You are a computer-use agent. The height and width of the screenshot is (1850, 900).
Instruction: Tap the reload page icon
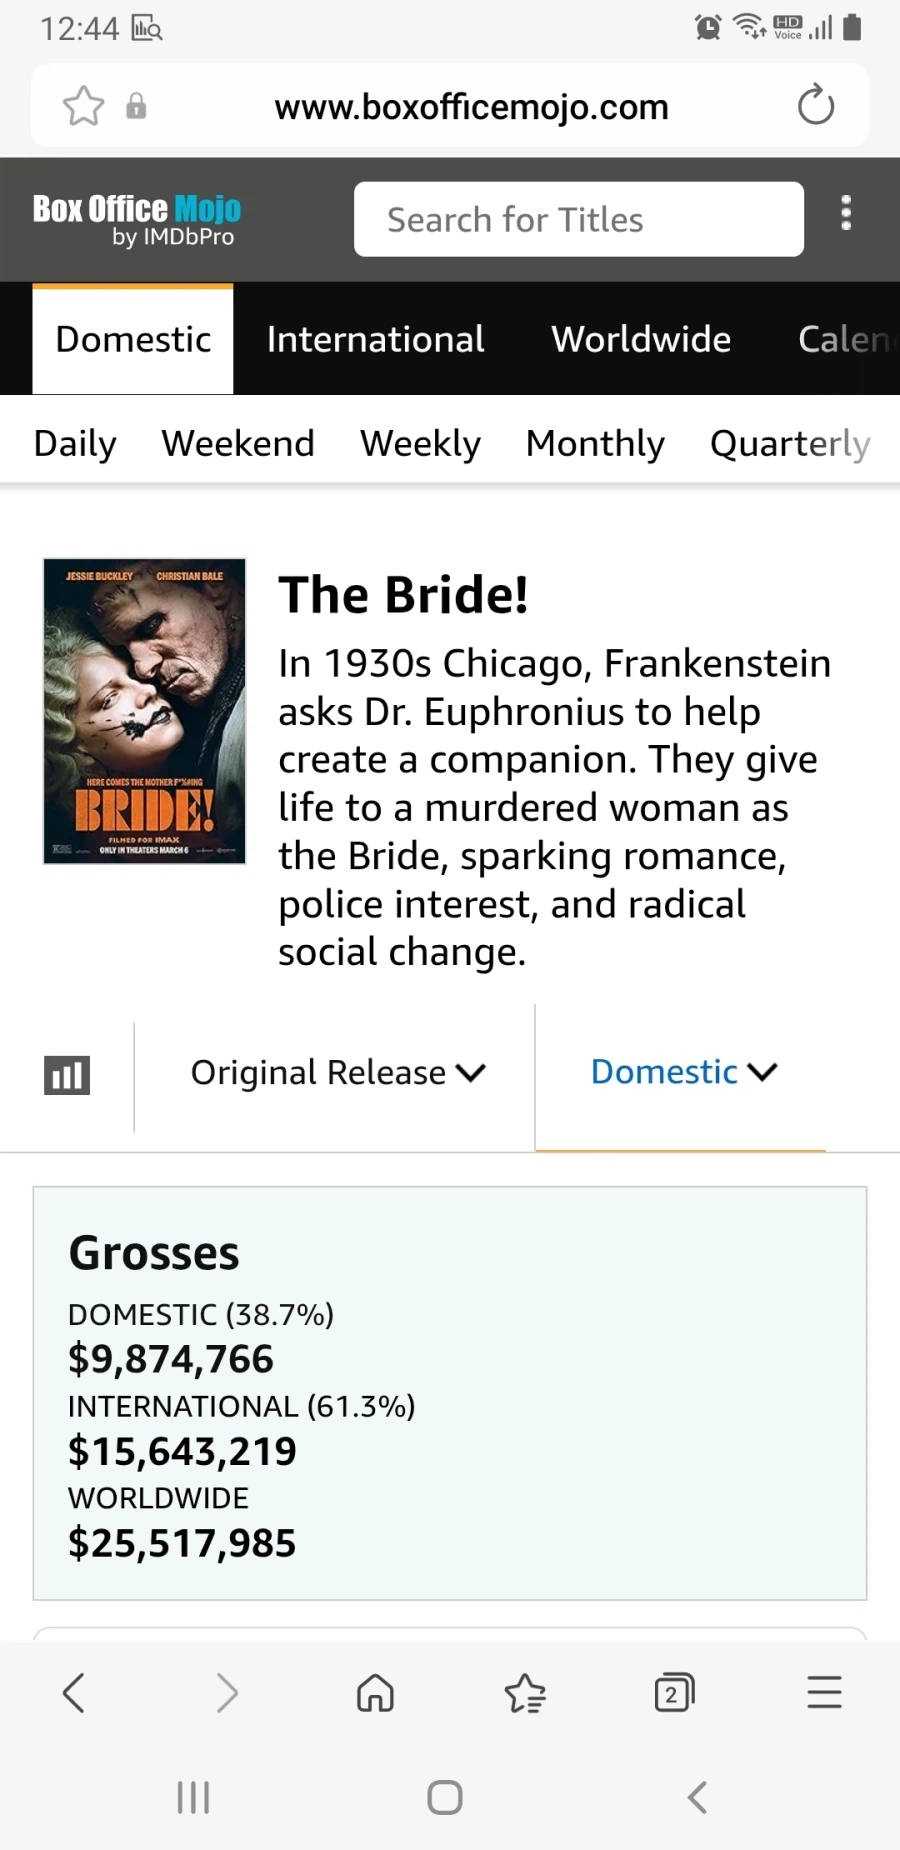click(815, 106)
